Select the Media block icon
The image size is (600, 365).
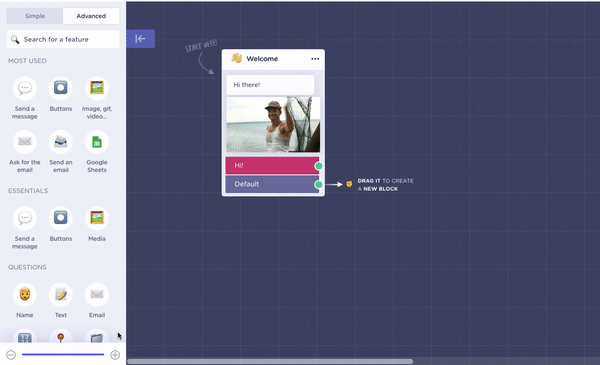[x=97, y=218]
